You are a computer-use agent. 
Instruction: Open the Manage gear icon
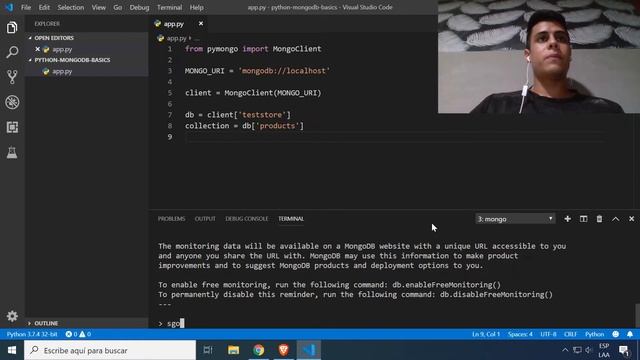click(12, 316)
